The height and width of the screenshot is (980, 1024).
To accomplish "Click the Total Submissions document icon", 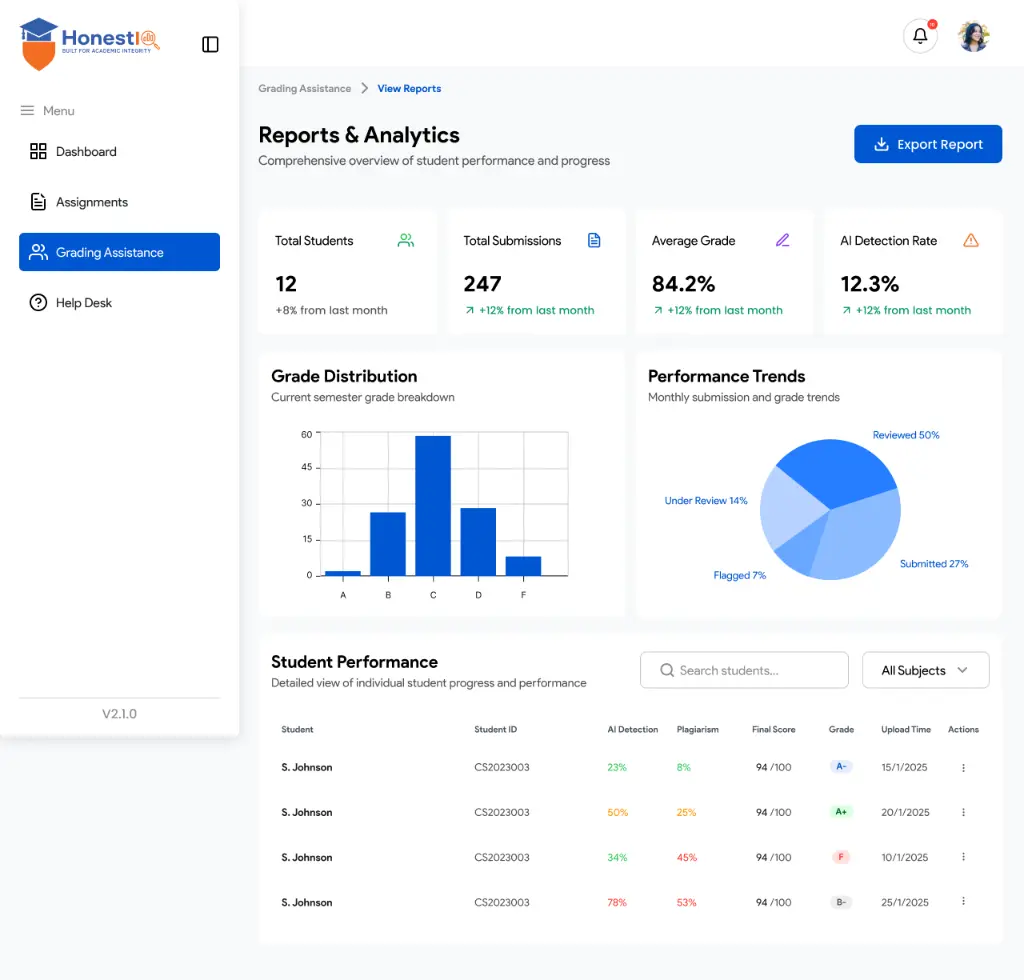I will (594, 240).
